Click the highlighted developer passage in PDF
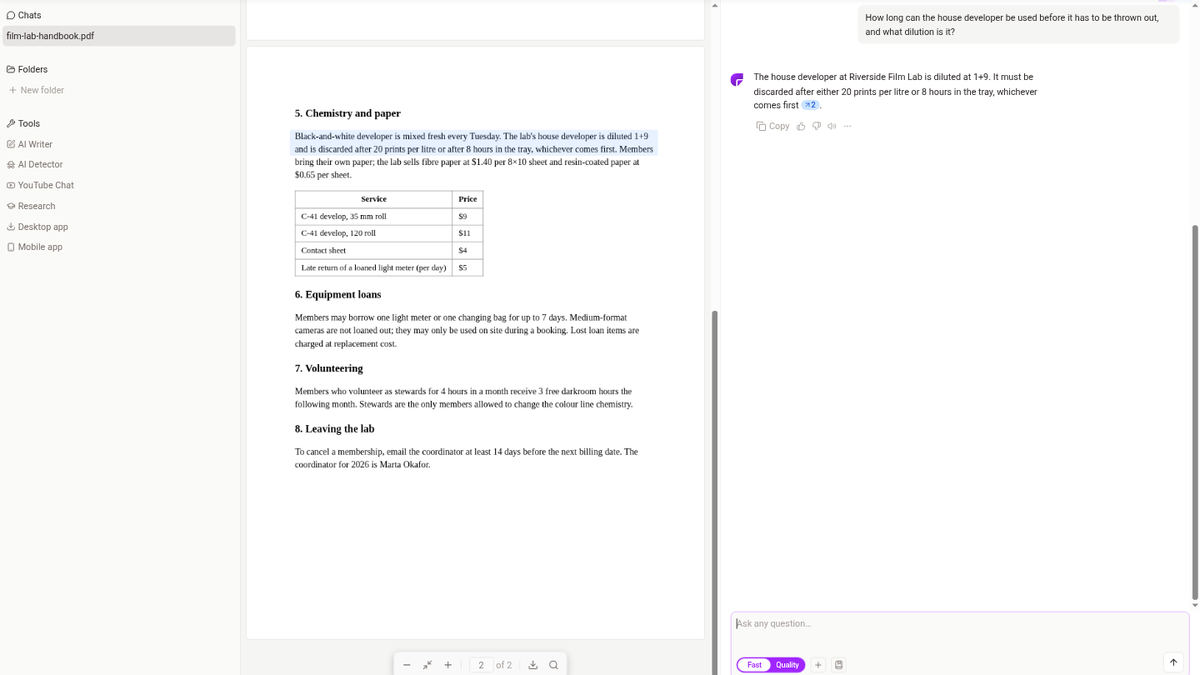This screenshot has height=675, width=1200. pos(474,142)
